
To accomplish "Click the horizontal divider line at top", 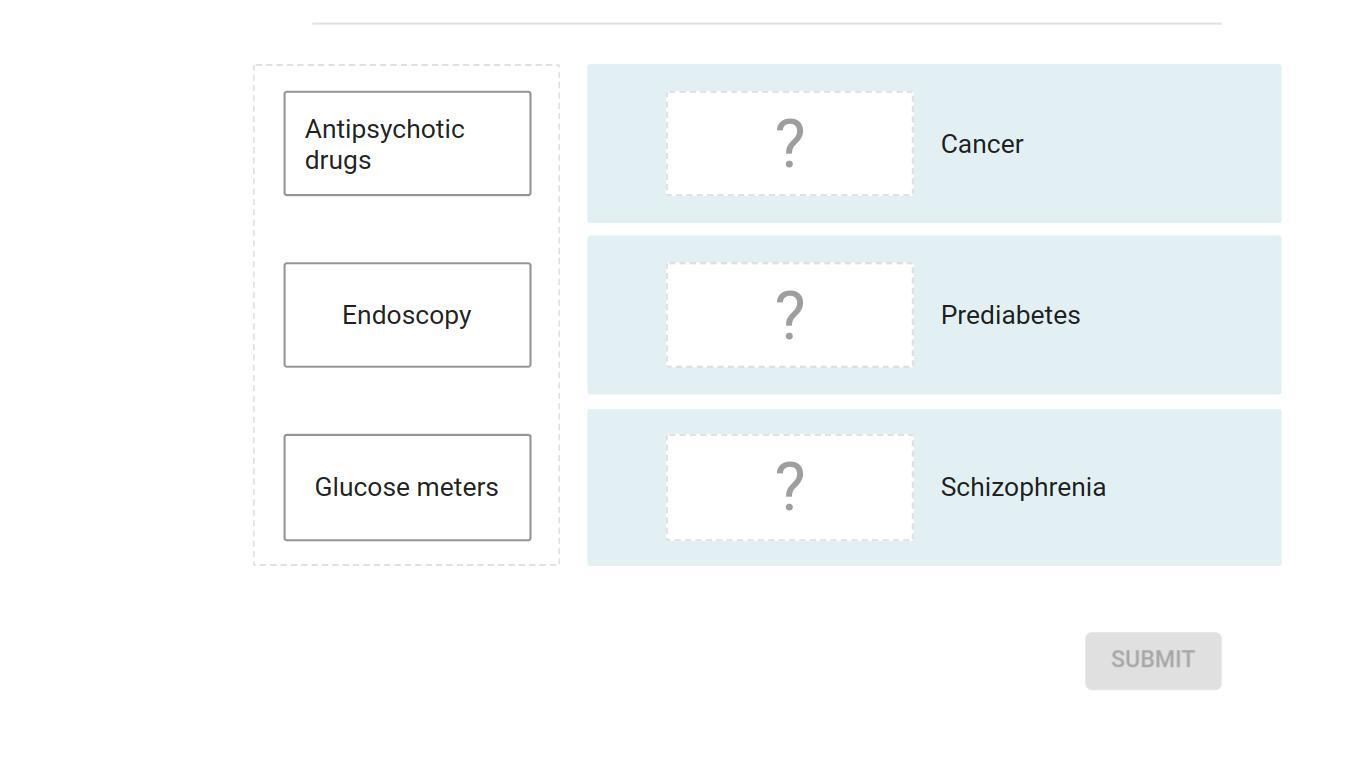I will 766,23.
